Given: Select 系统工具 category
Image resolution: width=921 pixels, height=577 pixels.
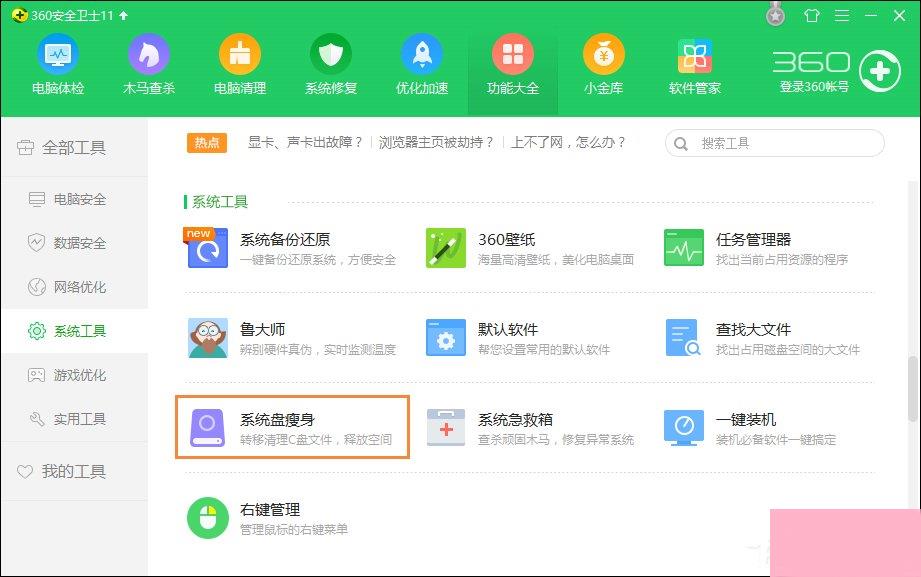Looking at the screenshot, I should click(x=74, y=331).
